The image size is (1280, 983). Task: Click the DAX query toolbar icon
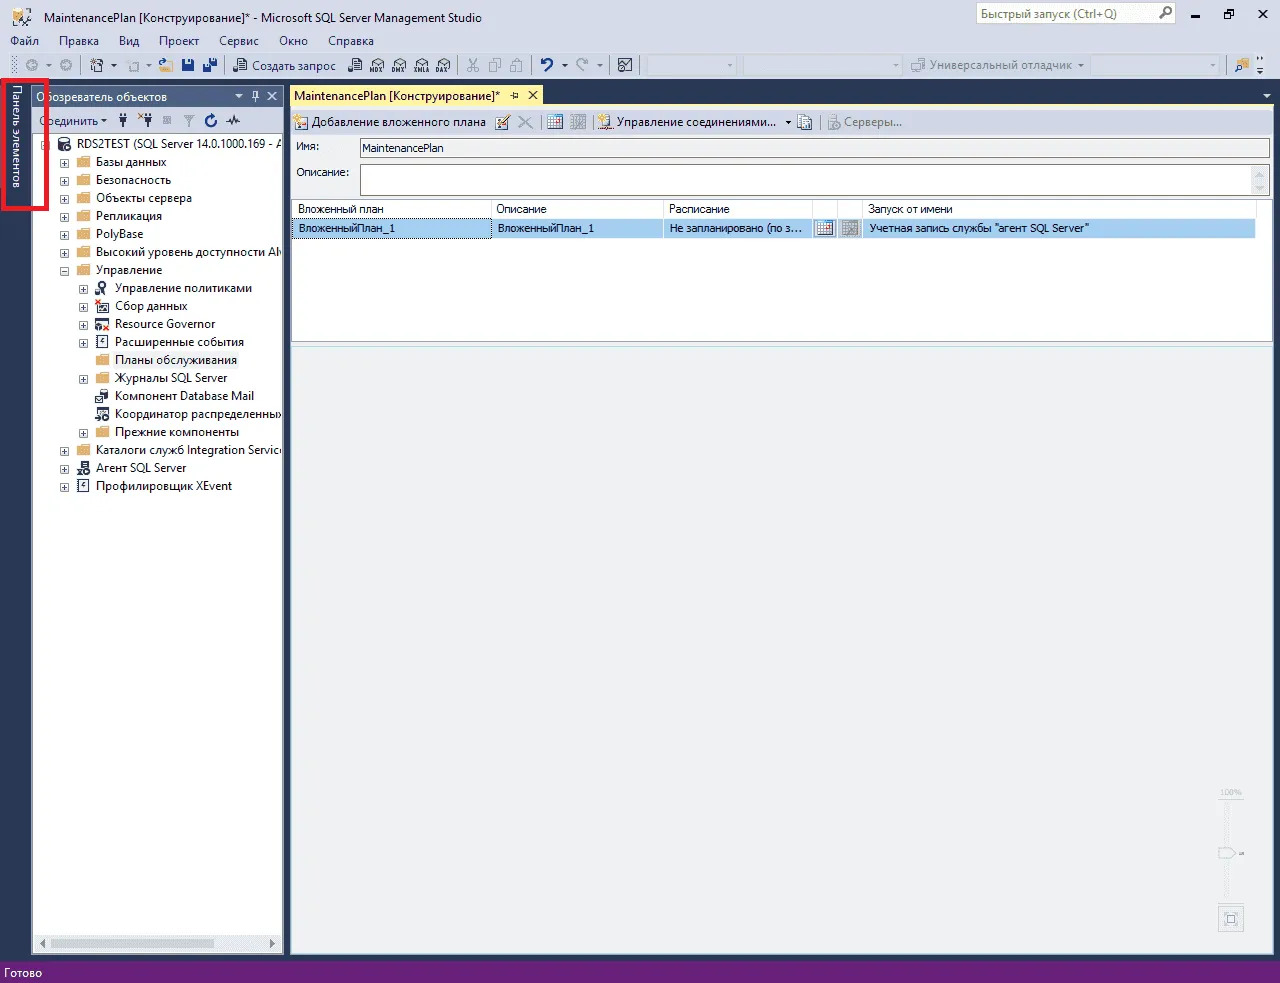pyautogui.click(x=442, y=65)
